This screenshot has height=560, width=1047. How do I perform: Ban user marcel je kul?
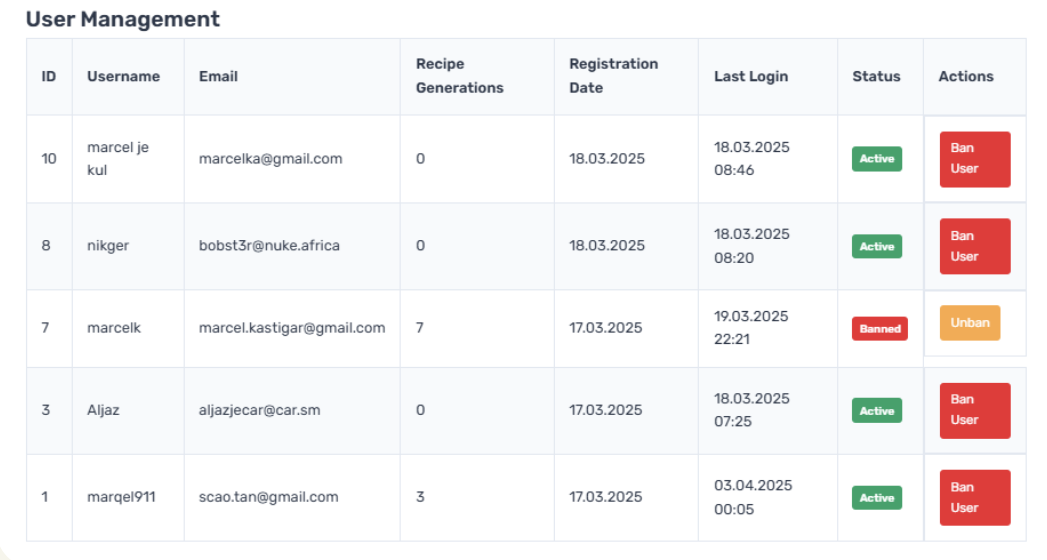point(974,159)
